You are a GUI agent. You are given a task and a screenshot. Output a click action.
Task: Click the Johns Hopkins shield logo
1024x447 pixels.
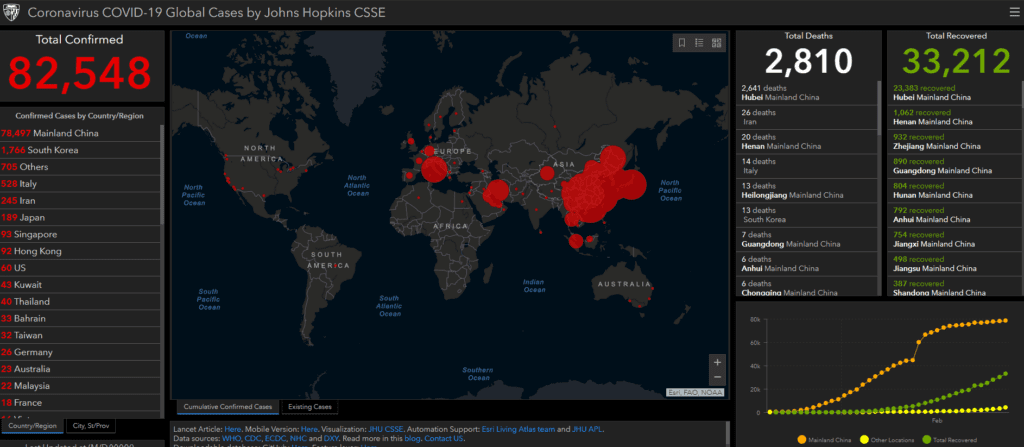tap(13, 12)
